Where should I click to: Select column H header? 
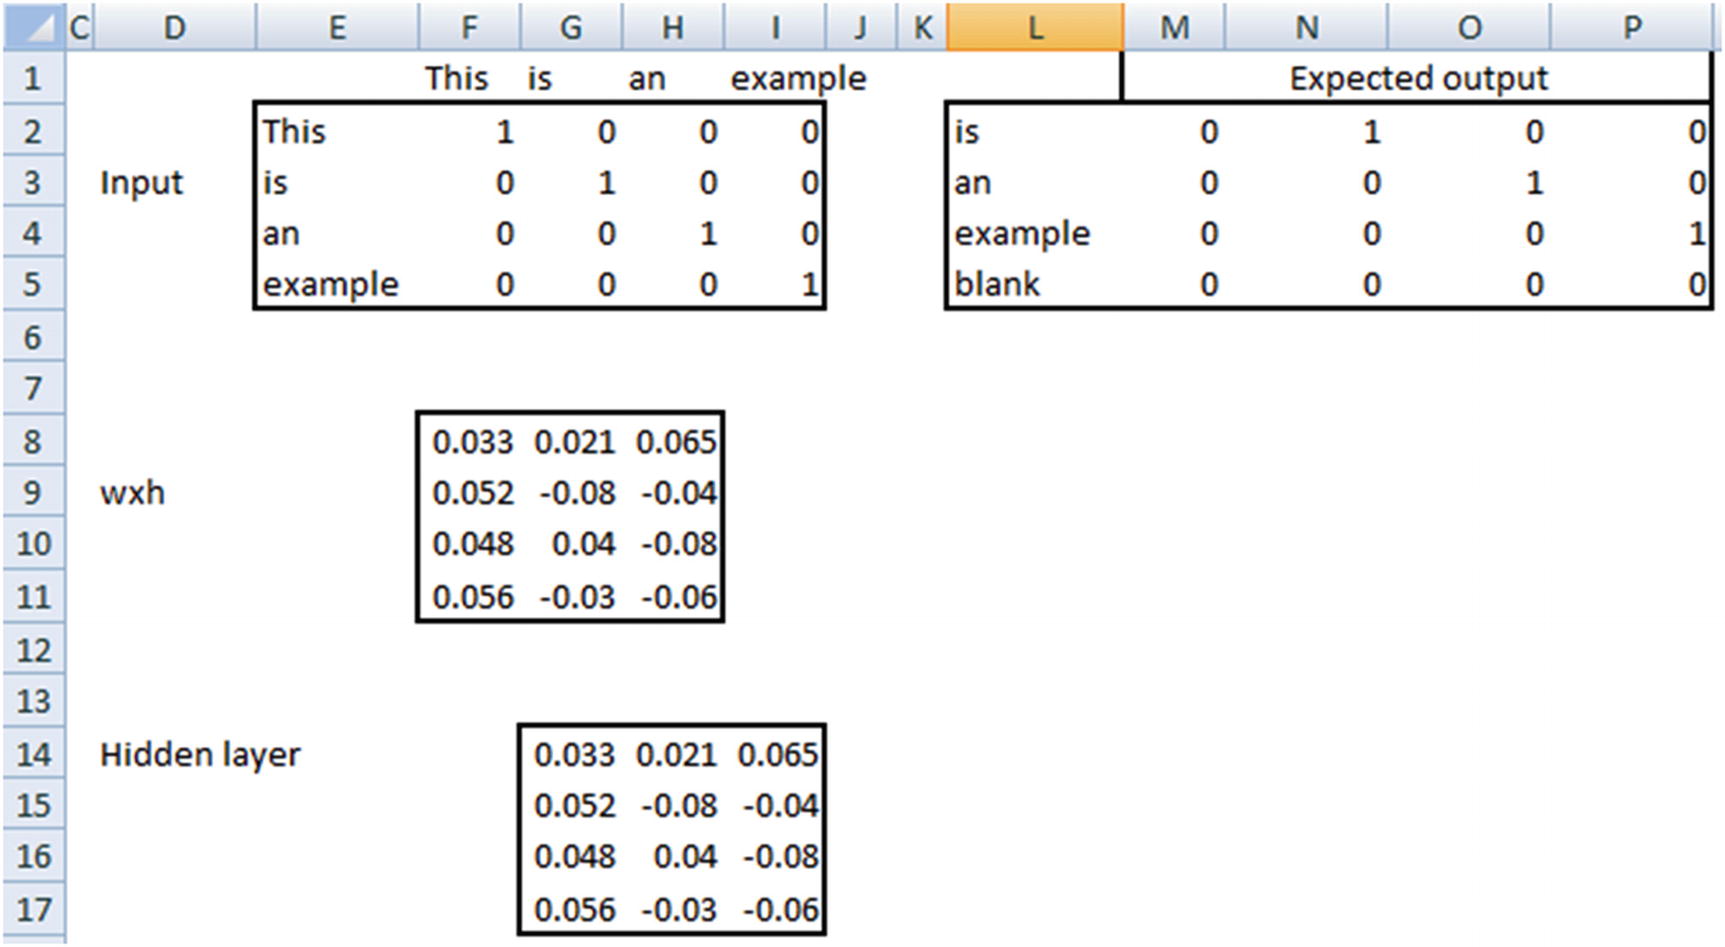[672, 27]
